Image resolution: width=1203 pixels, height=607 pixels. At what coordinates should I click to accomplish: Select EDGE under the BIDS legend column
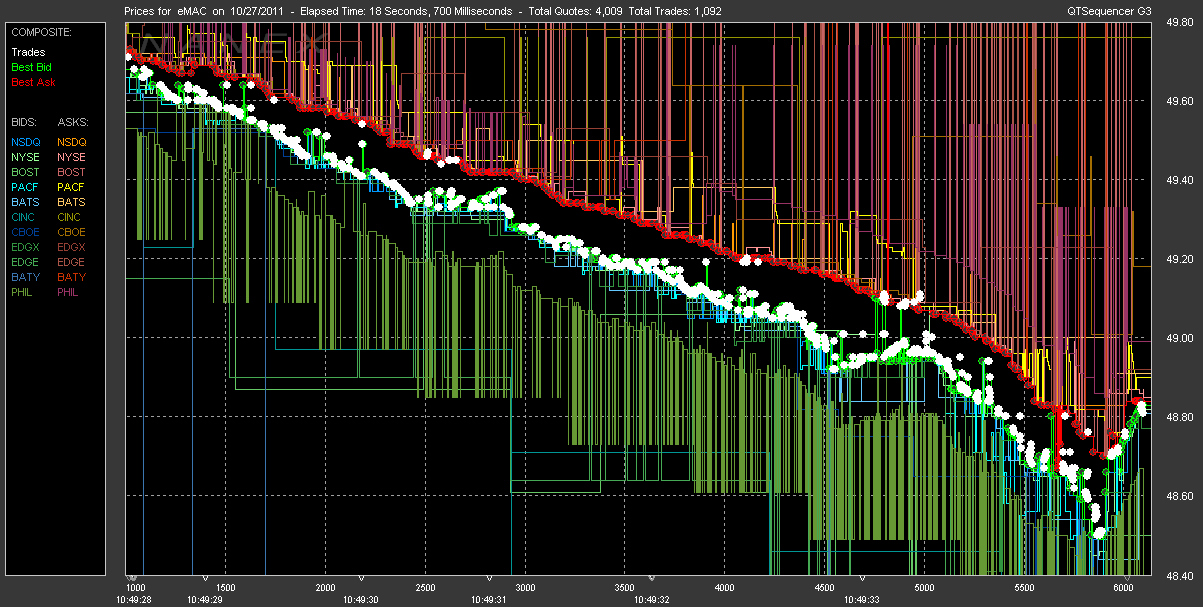coord(26,262)
